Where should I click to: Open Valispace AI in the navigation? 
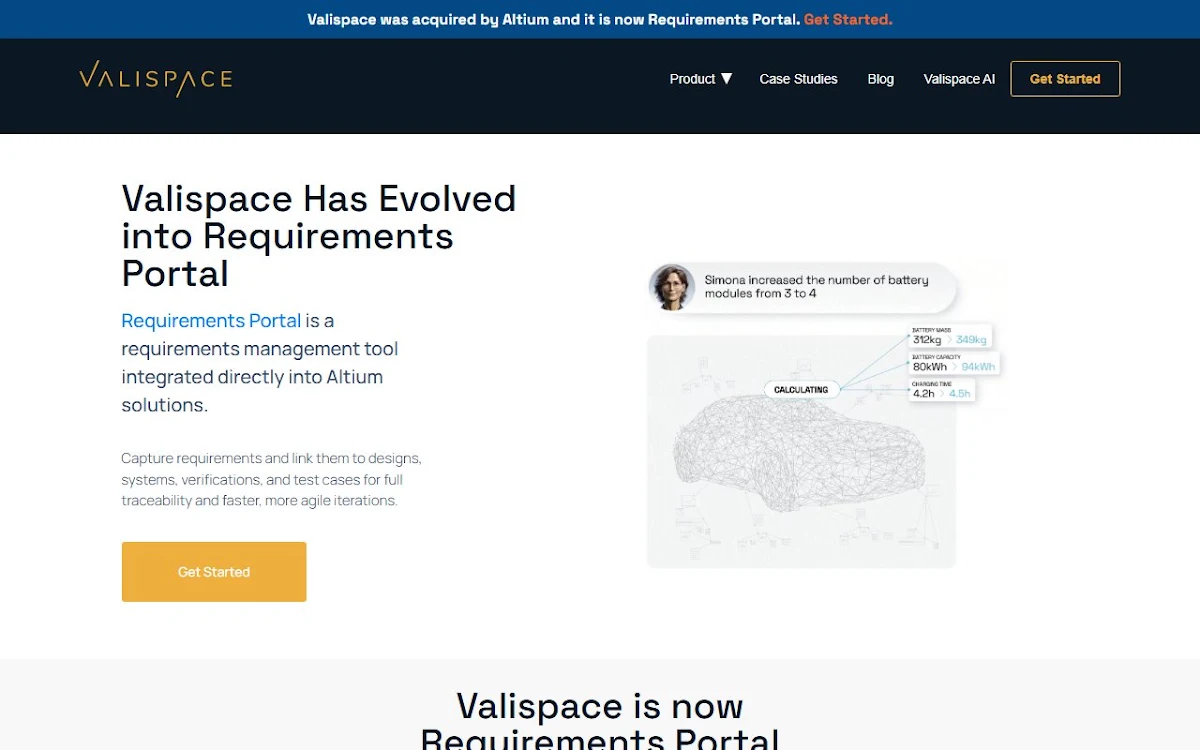coord(959,79)
